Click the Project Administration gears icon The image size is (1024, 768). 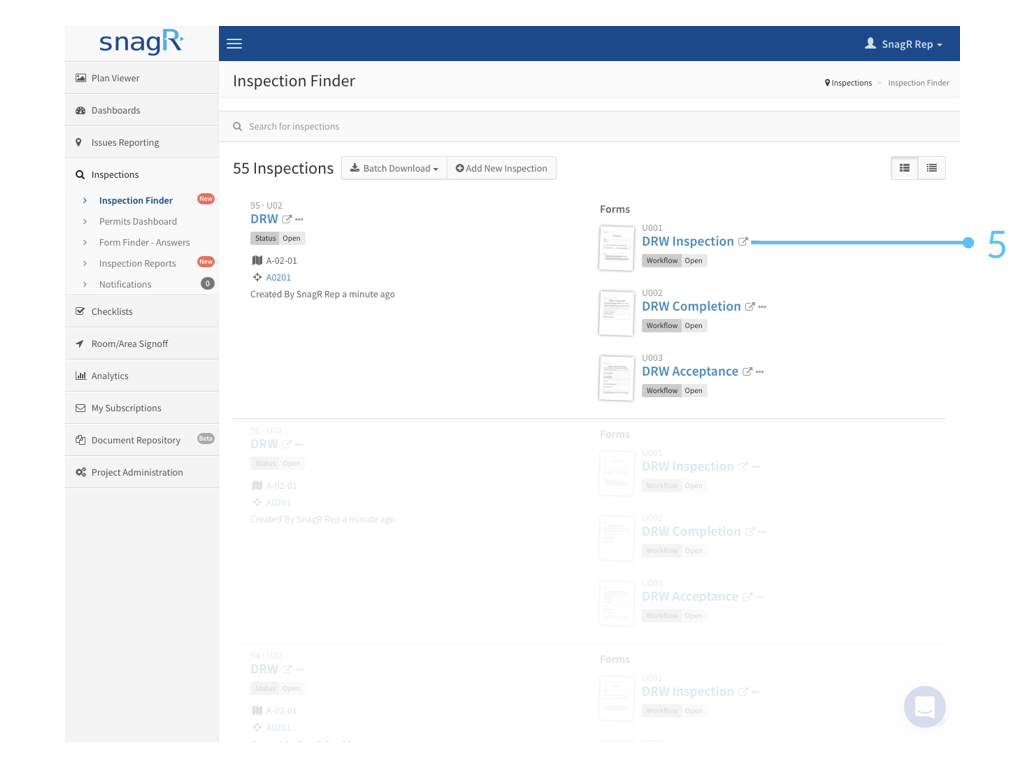80,472
